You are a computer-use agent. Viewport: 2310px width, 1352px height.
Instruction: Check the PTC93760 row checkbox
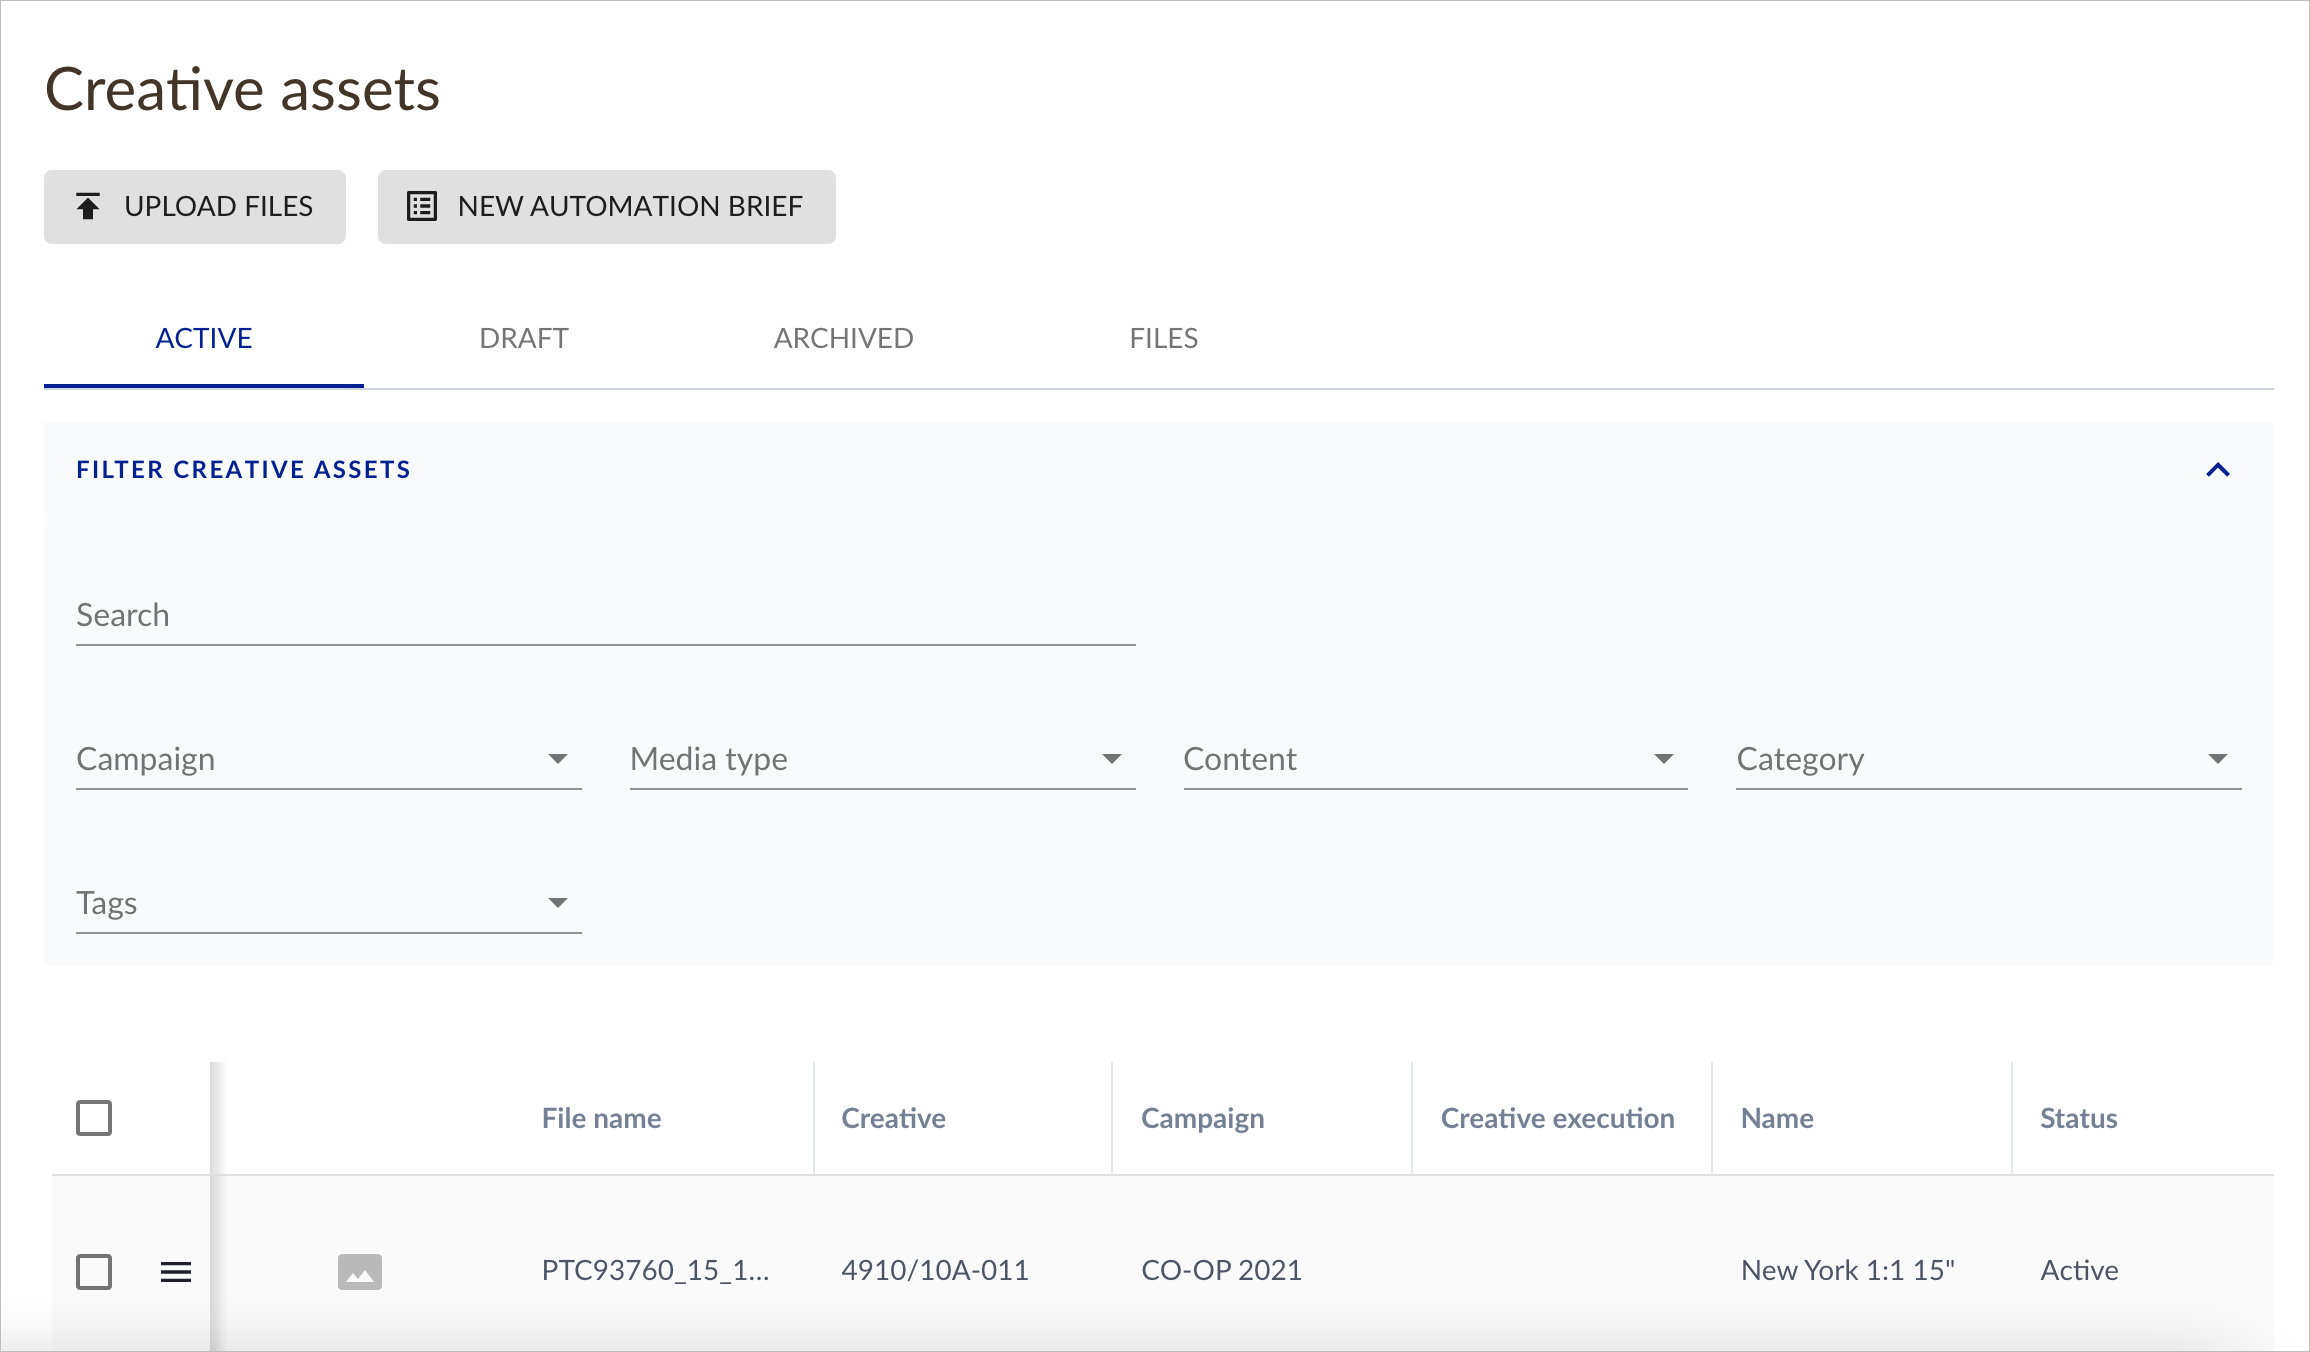(x=94, y=1272)
